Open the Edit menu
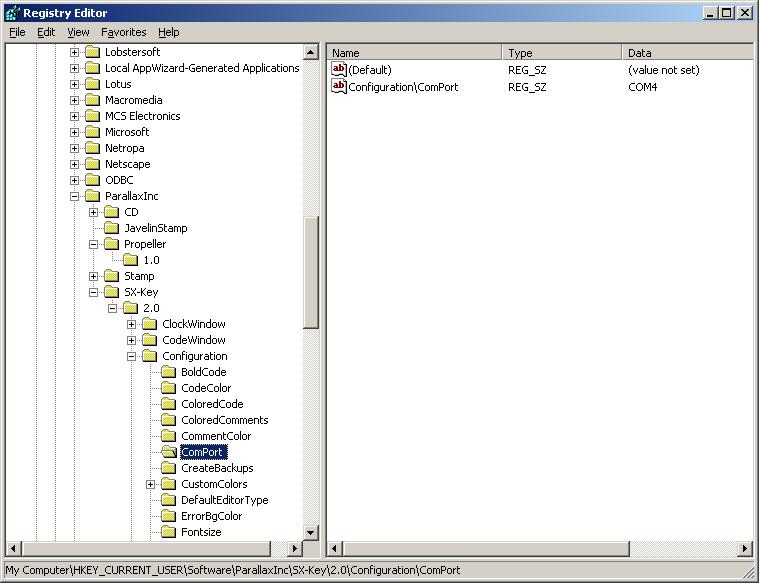This screenshot has height=583, width=759. [46, 32]
